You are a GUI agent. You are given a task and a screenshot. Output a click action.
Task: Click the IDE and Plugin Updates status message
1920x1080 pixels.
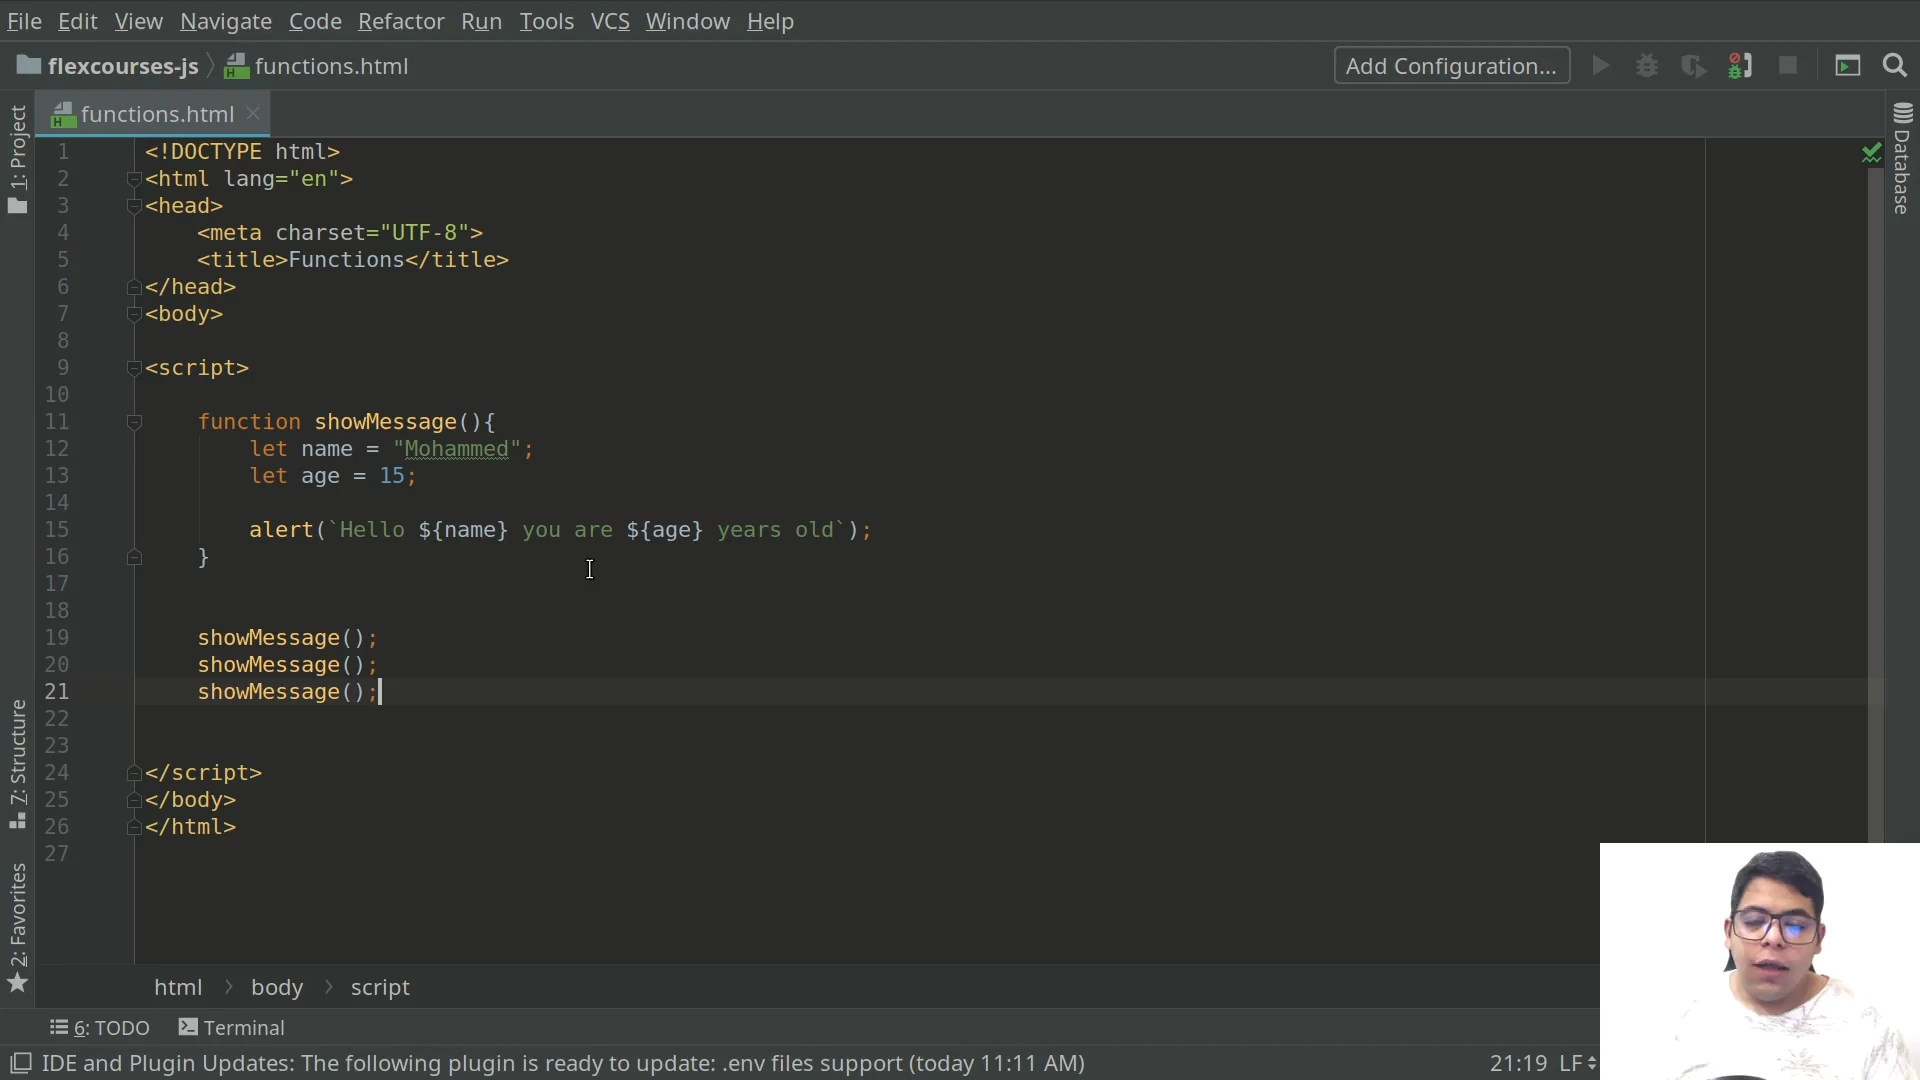[563, 1063]
